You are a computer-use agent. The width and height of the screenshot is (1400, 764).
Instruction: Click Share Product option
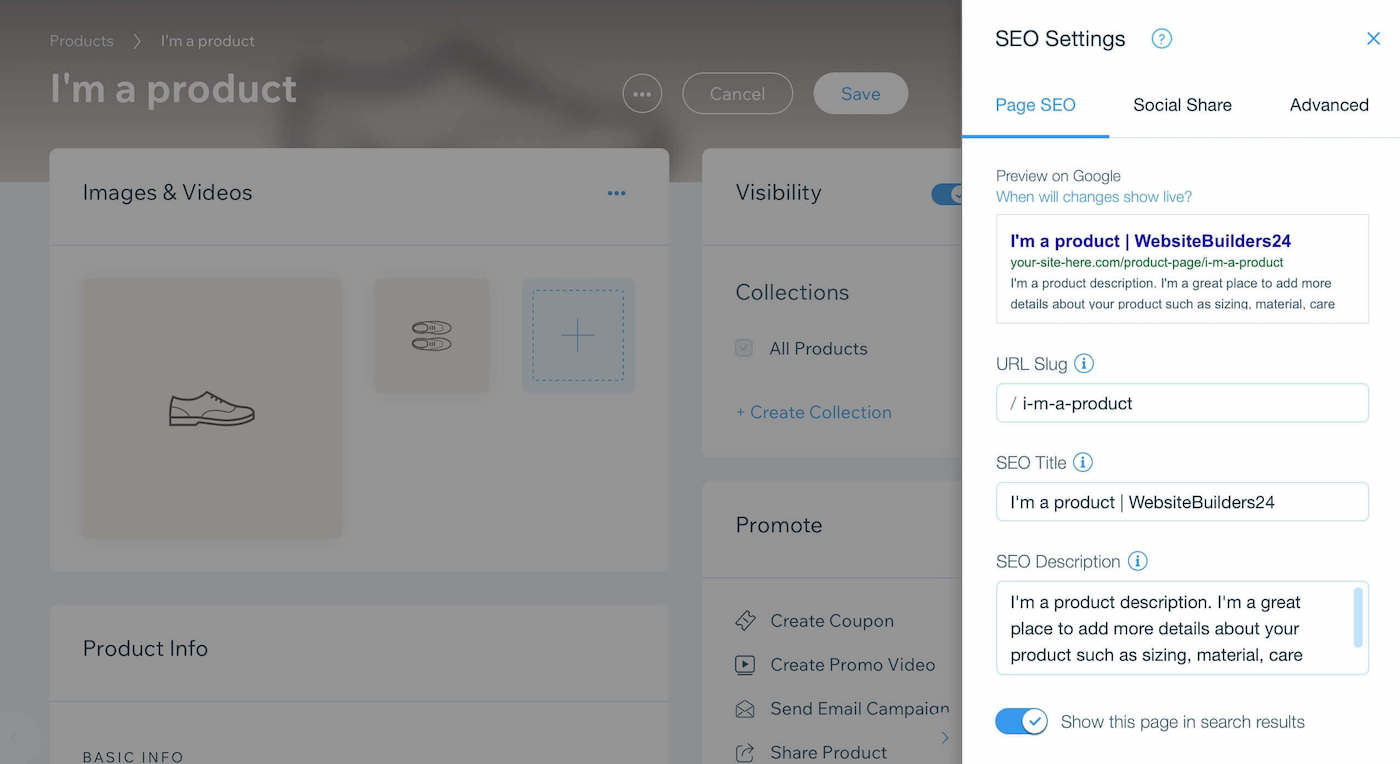[x=829, y=752]
